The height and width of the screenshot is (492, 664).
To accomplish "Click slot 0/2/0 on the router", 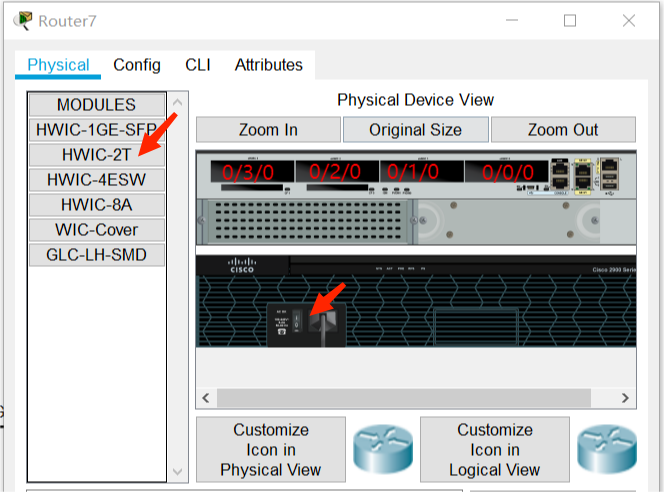I will pyautogui.click(x=337, y=171).
